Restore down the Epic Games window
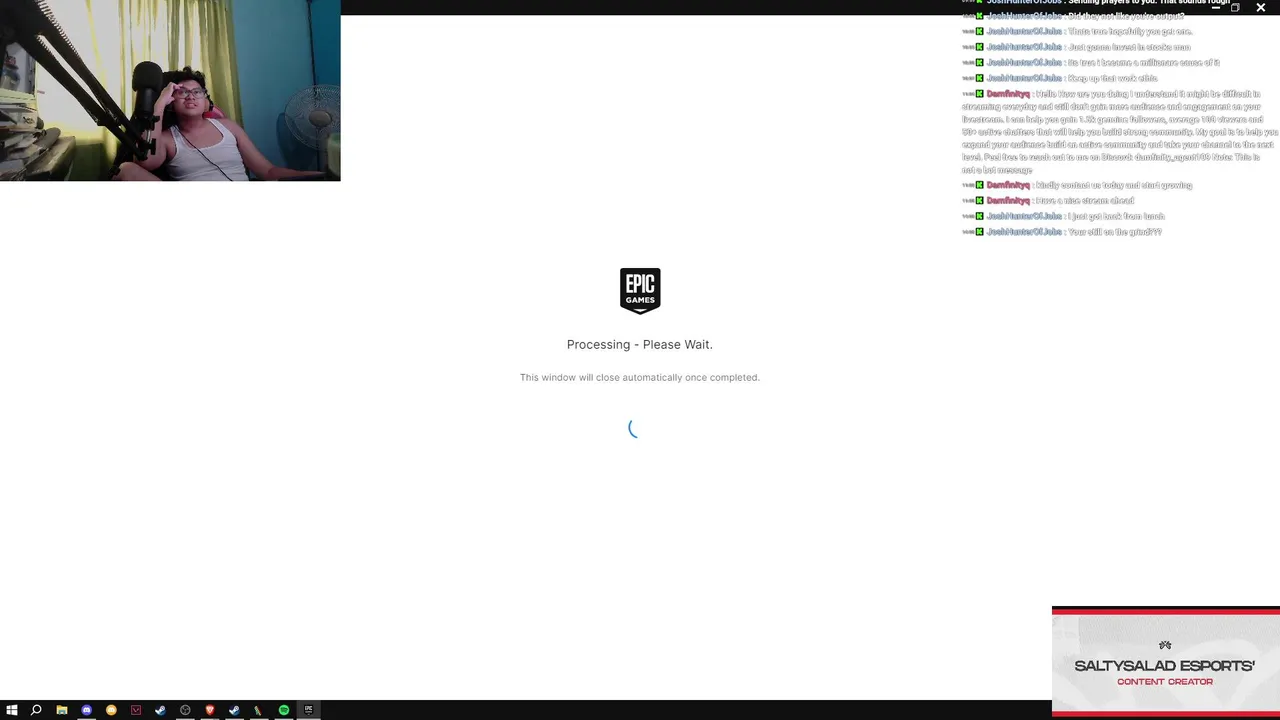The height and width of the screenshot is (720, 1280). pyautogui.click(x=1235, y=7)
